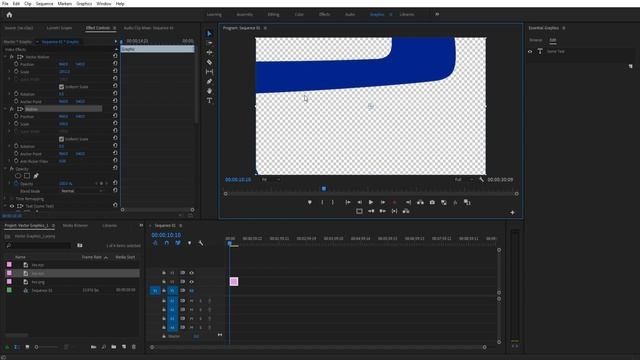640x360 pixels.
Task: Create new bin in Project panel
Action: pyautogui.click(x=113, y=347)
